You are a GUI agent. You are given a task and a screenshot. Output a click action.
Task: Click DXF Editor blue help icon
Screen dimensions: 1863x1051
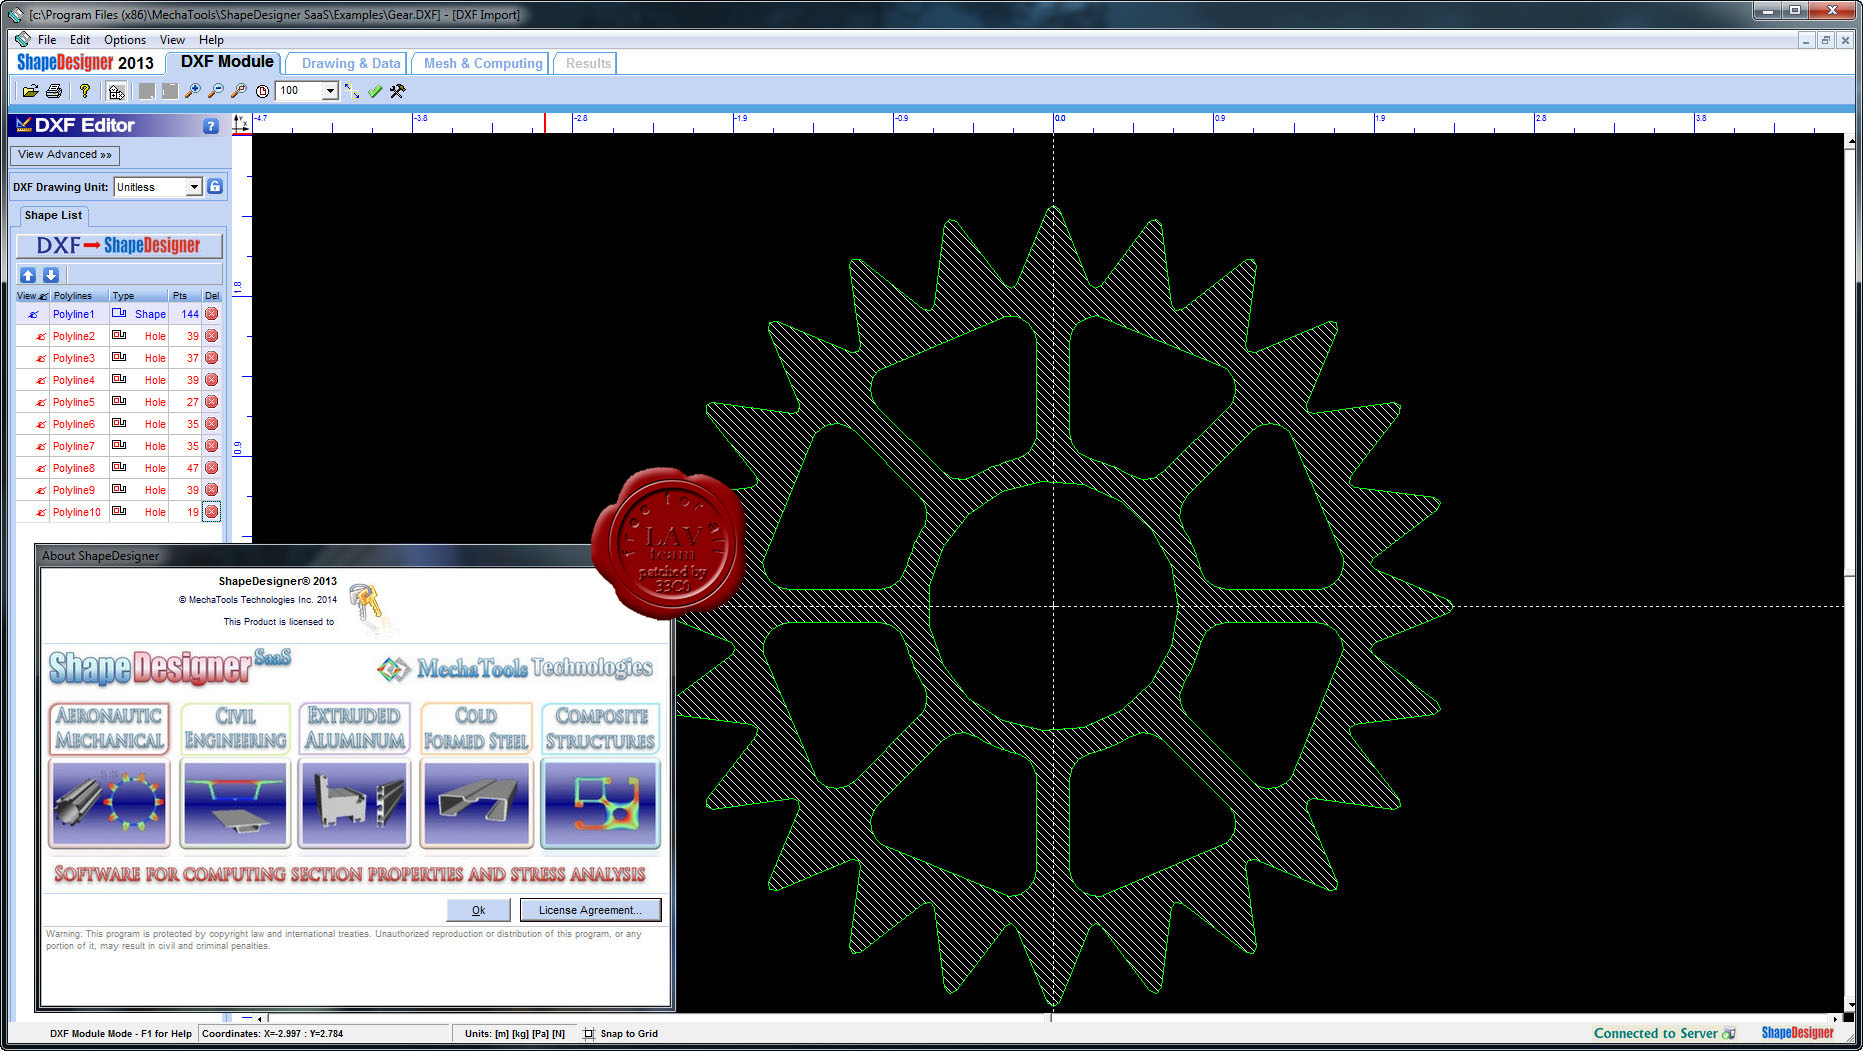[x=211, y=126]
